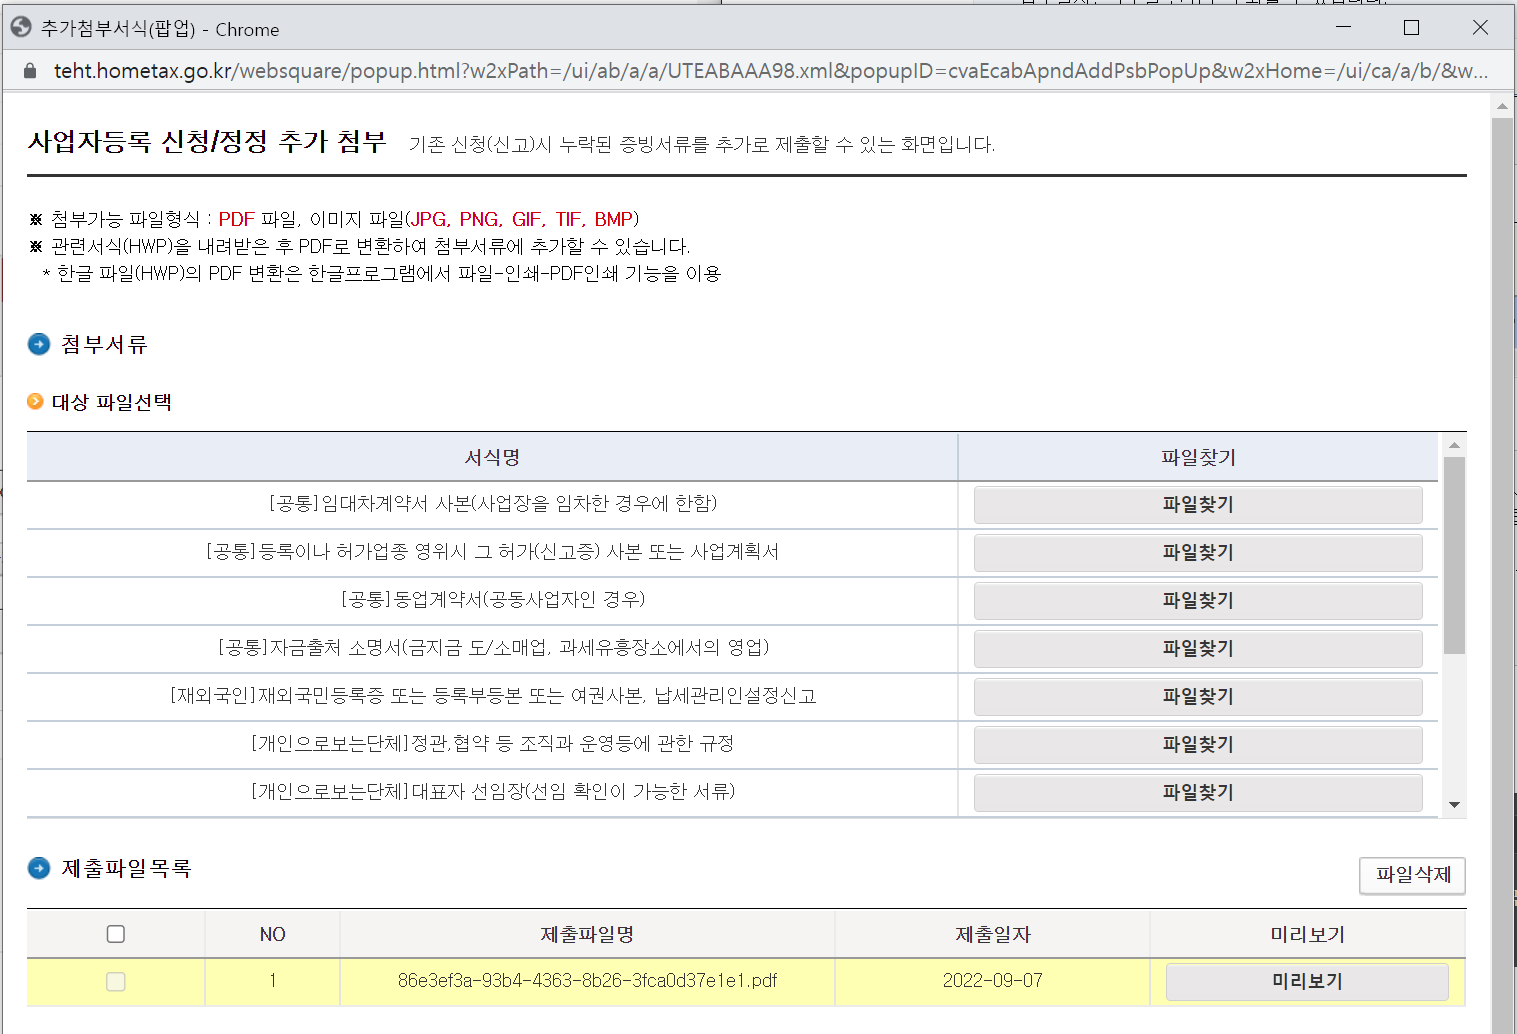Click the Chrome globe icon in title bar
This screenshot has width=1517, height=1034.
(x=20, y=28)
